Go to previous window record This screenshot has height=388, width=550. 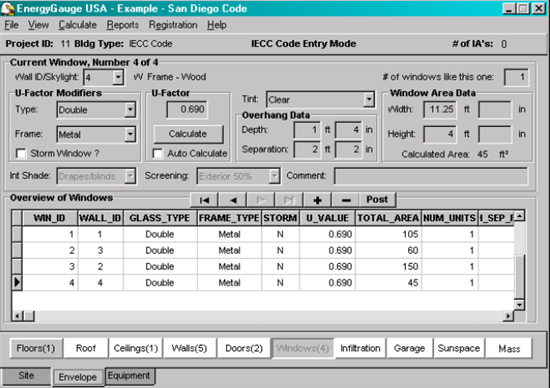coord(233,200)
